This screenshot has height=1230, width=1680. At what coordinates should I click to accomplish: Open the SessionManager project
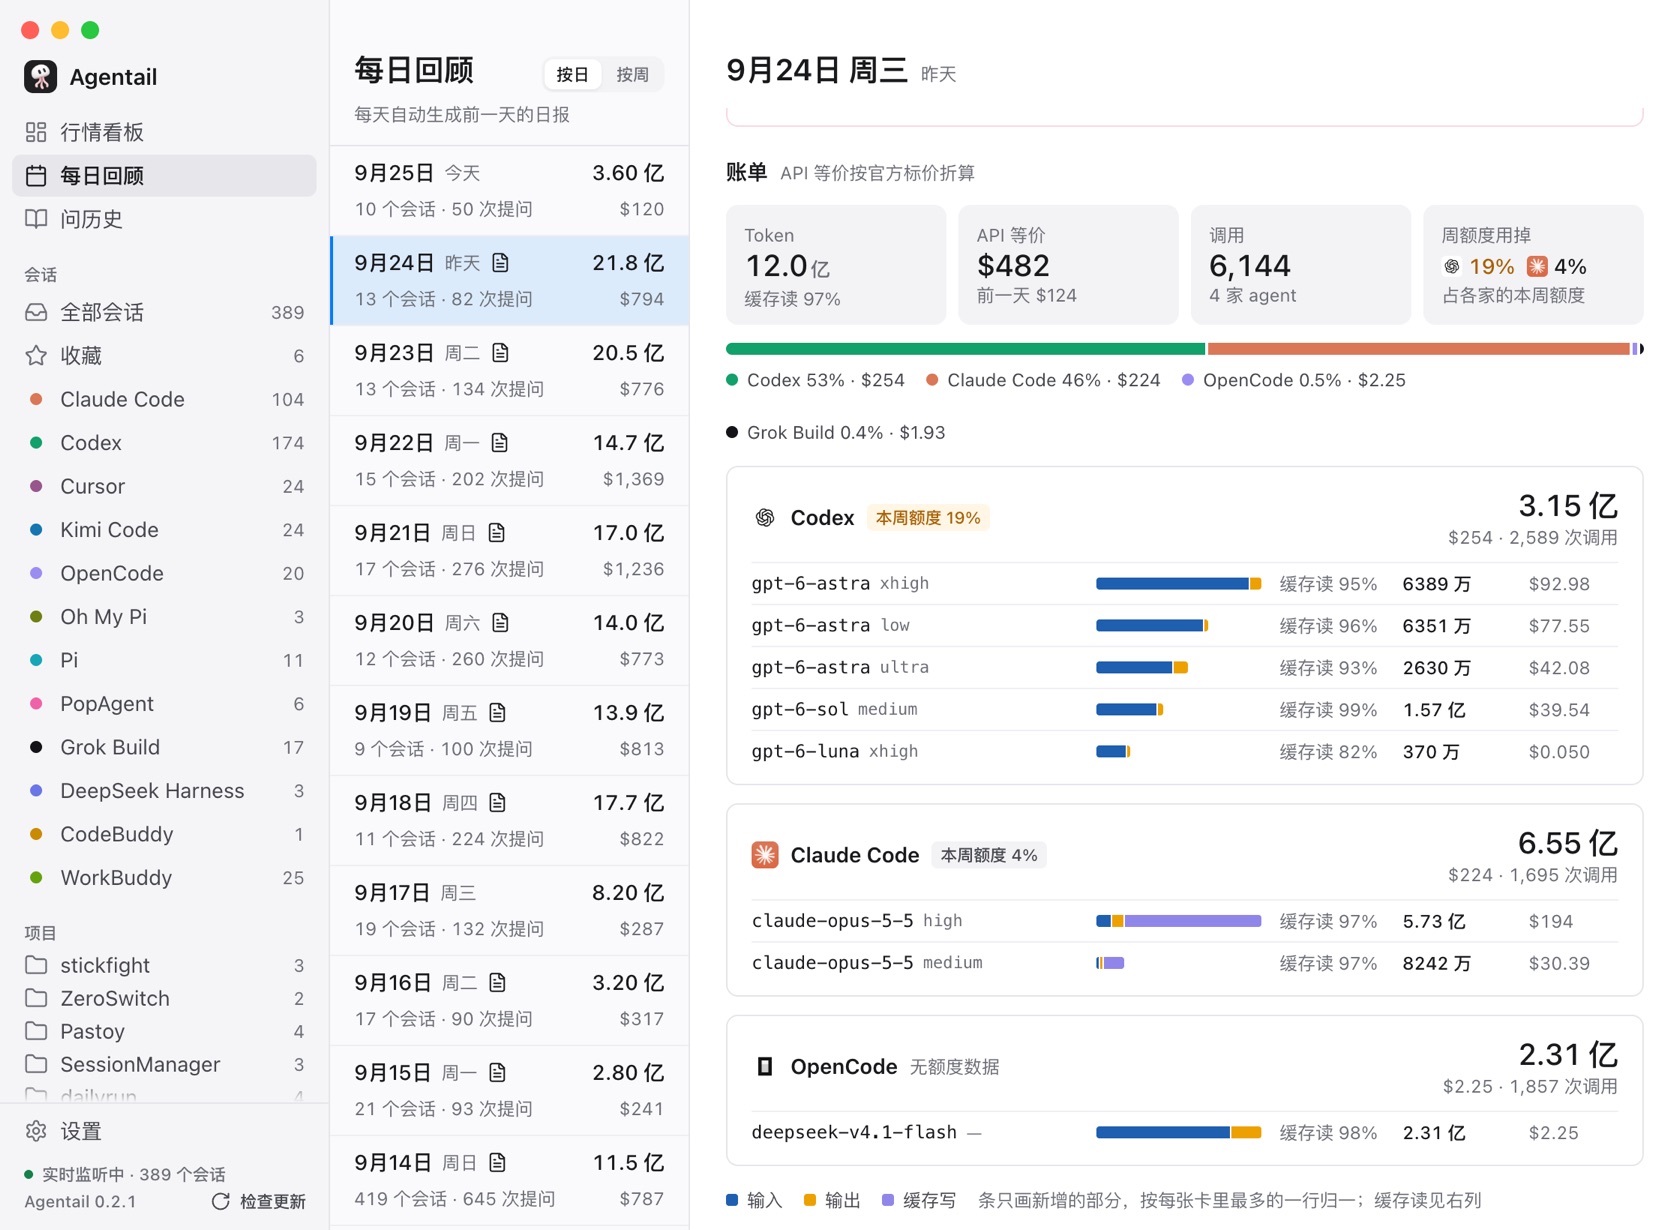click(164, 1064)
